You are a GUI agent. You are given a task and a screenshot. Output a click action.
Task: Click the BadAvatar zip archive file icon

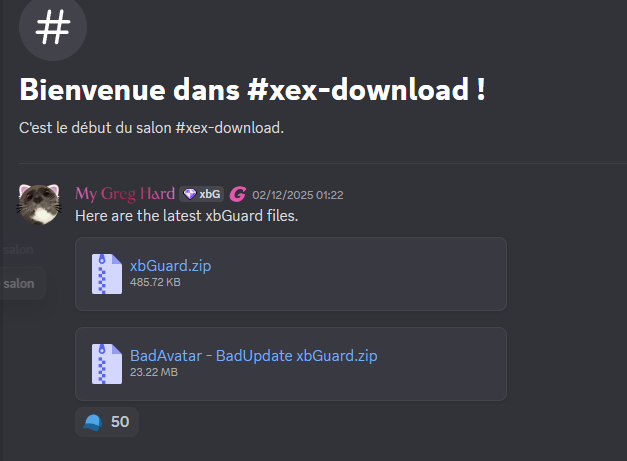107,364
